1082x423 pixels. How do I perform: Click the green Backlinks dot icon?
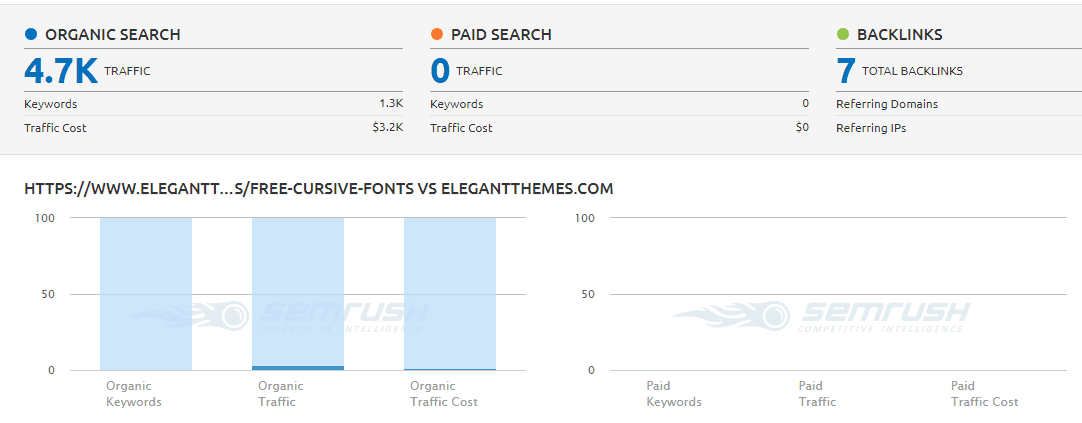point(843,34)
